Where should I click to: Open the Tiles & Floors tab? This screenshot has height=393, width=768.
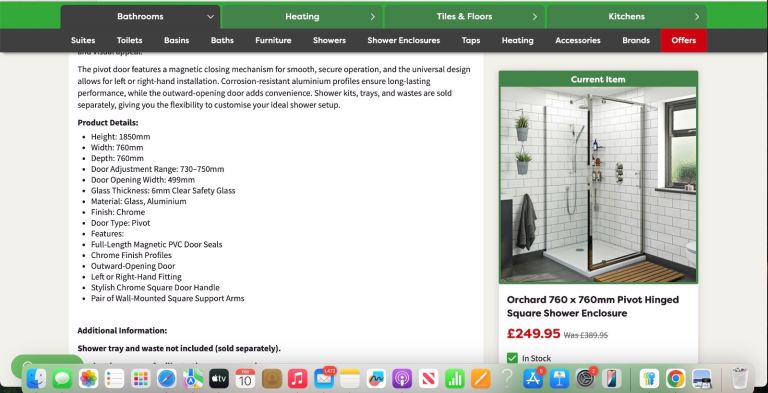pyautogui.click(x=465, y=17)
